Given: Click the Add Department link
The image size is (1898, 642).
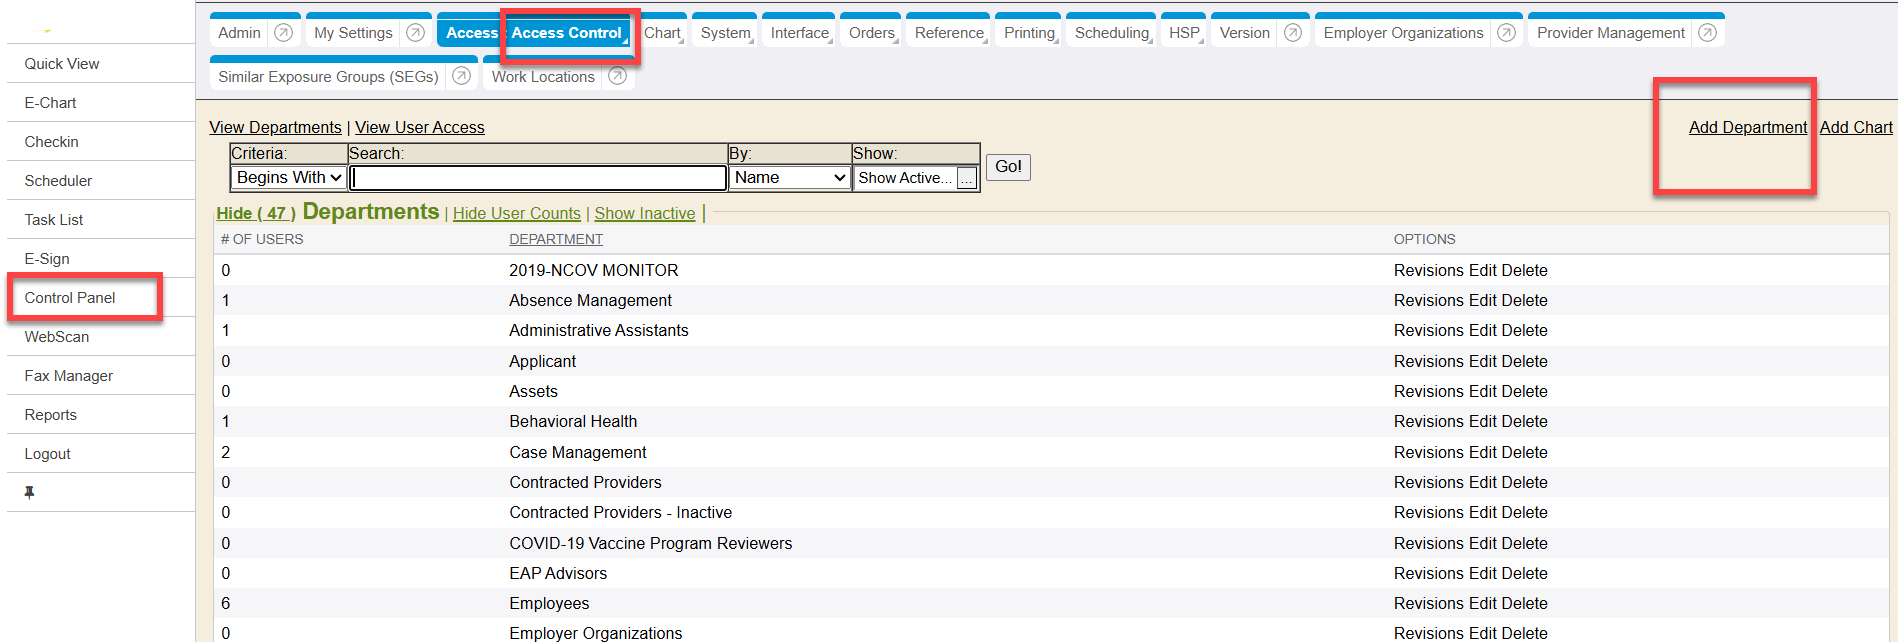Looking at the screenshot, I should 1747,128.
